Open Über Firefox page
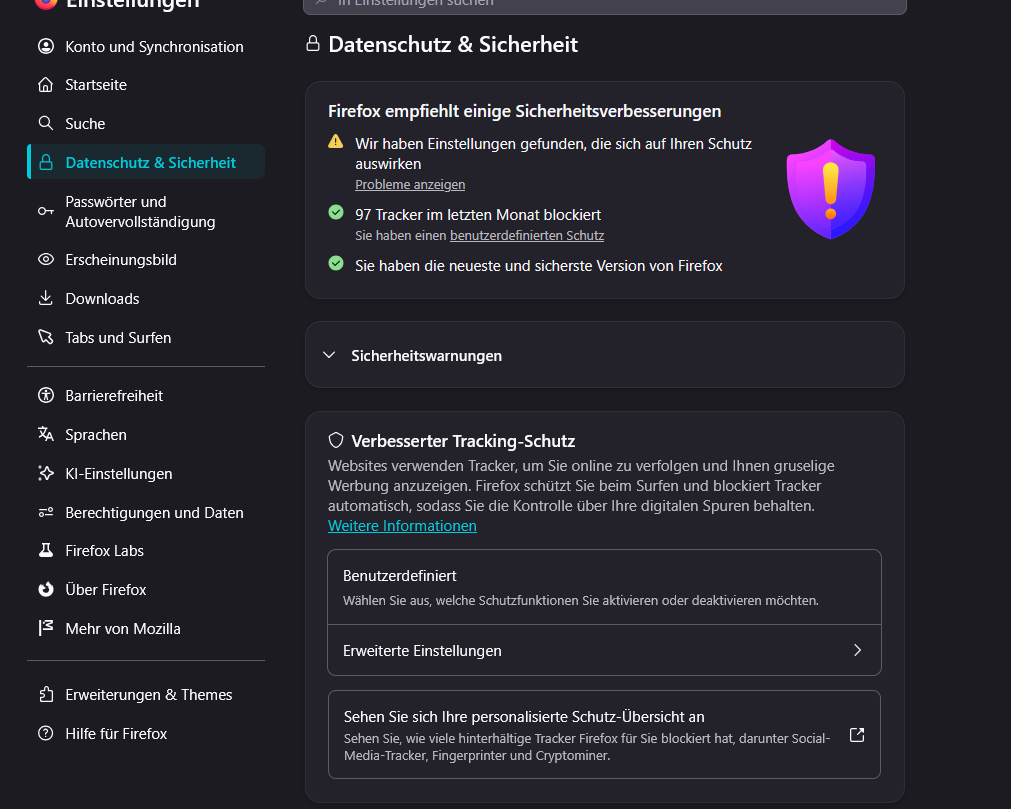The image size is (1011, 809). 146,589
